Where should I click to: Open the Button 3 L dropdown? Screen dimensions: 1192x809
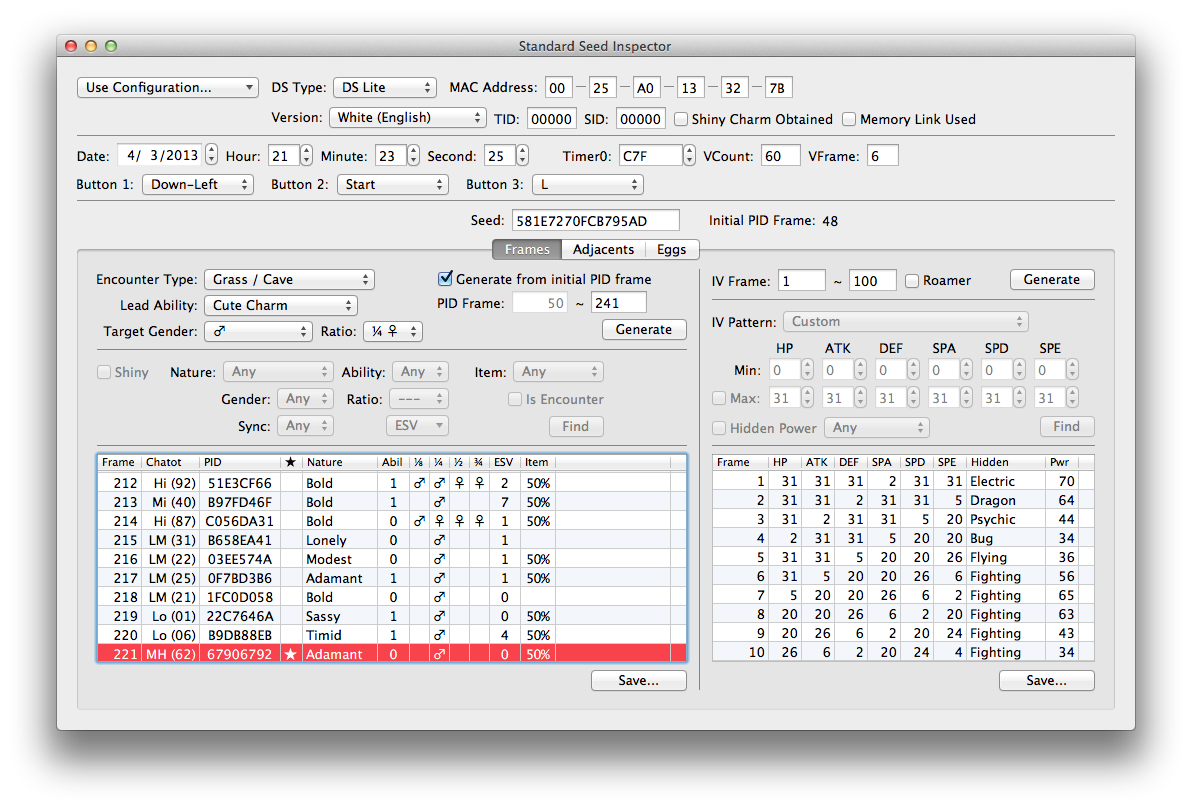[588, 185]
